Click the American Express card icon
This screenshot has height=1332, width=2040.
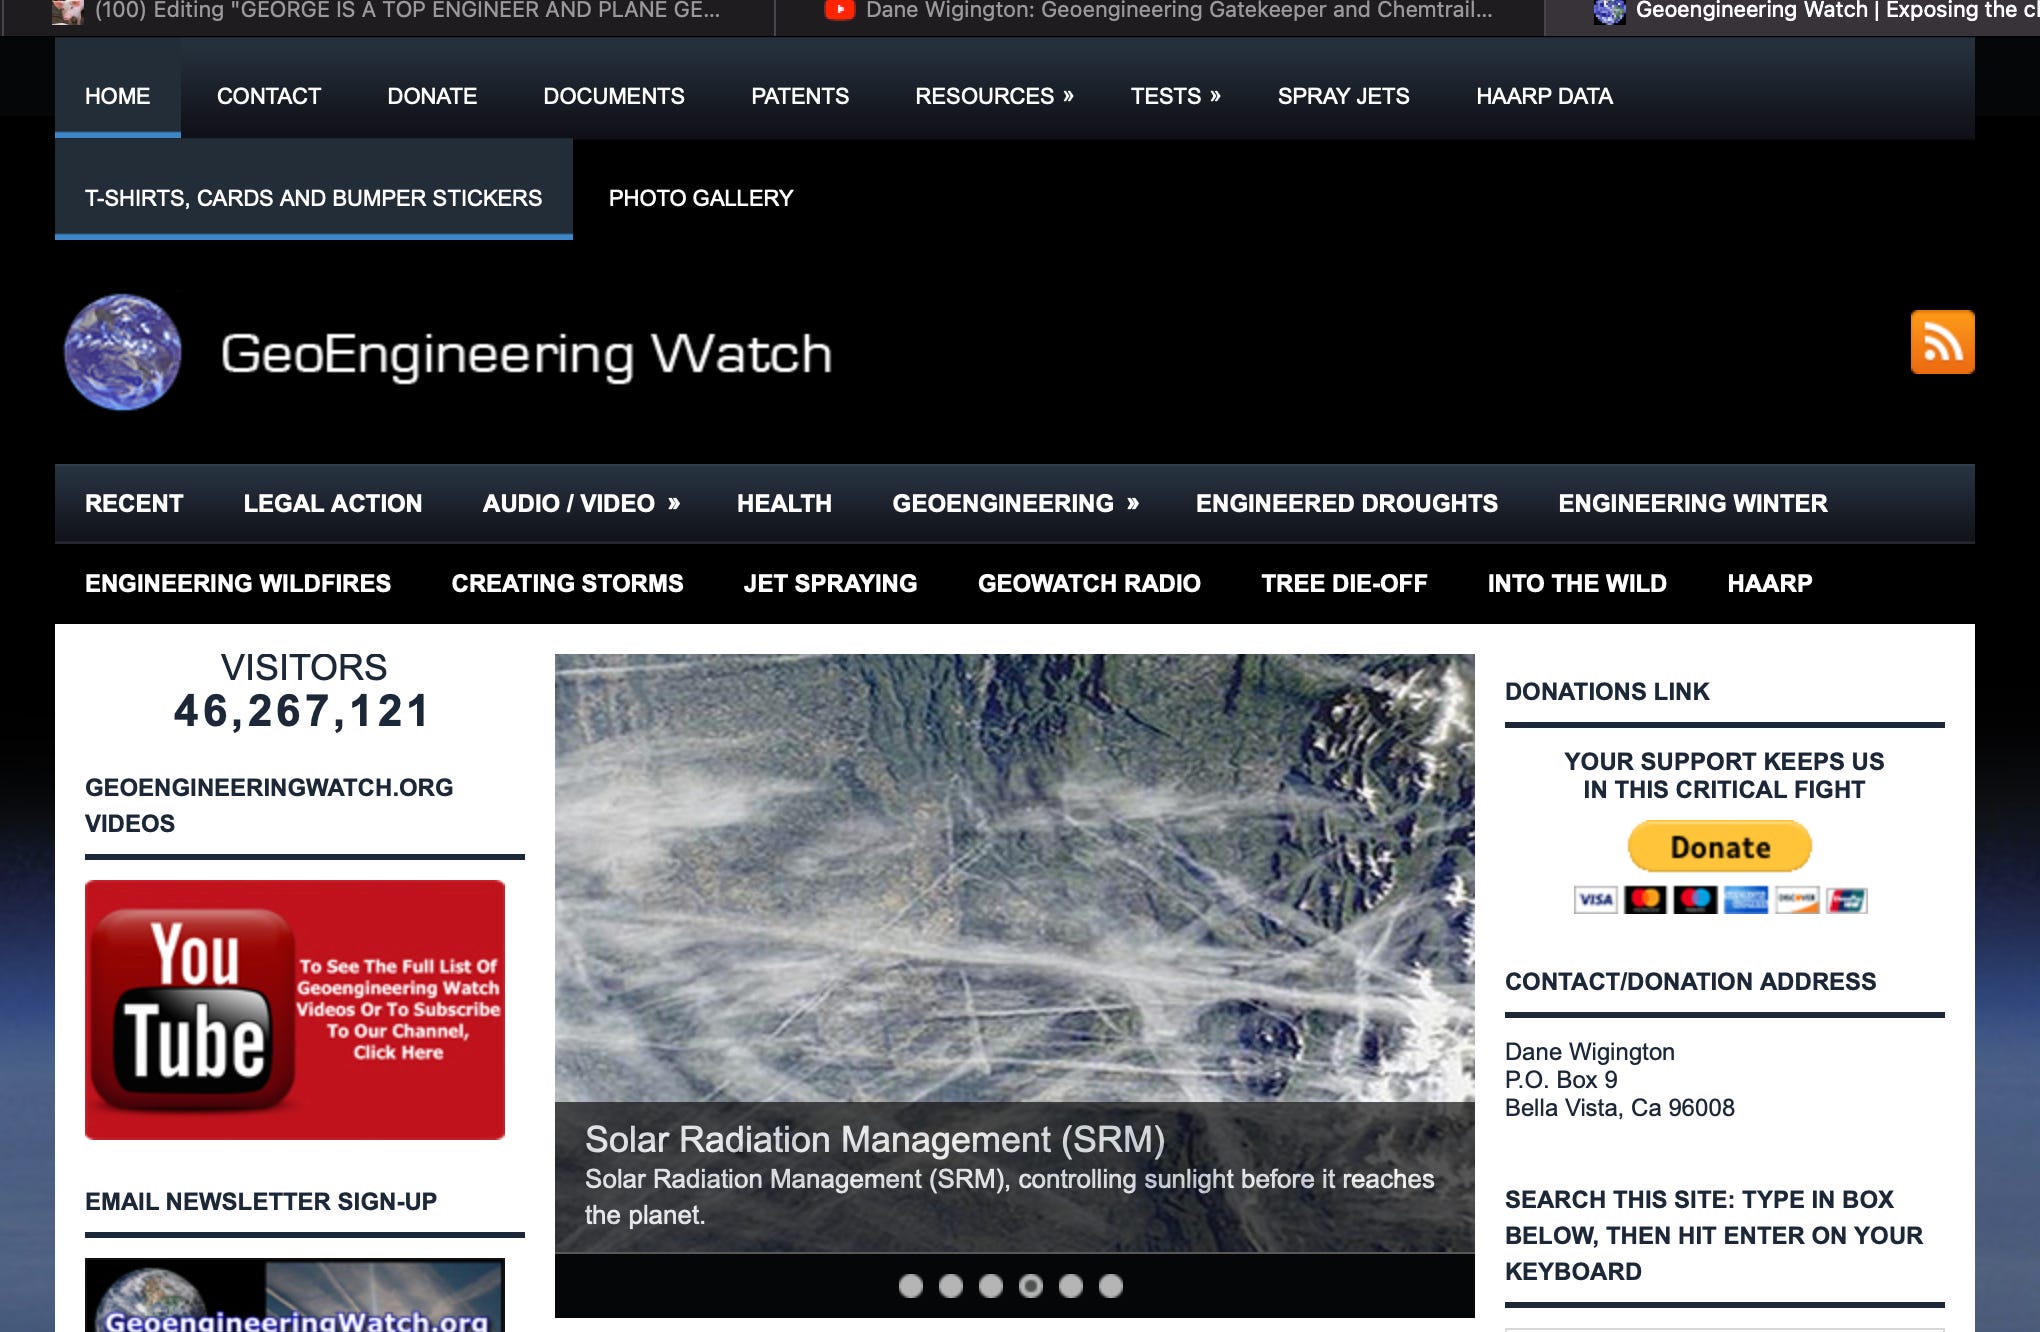click(1745, 900)
